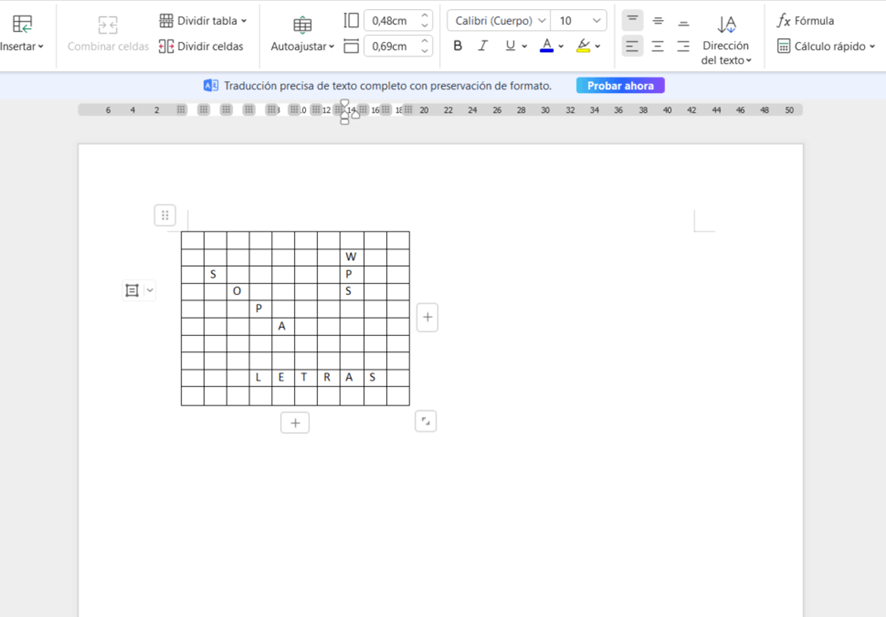Click Probar ahora button
Viewport: 886px width, 617px height.
tap(620, 85)
